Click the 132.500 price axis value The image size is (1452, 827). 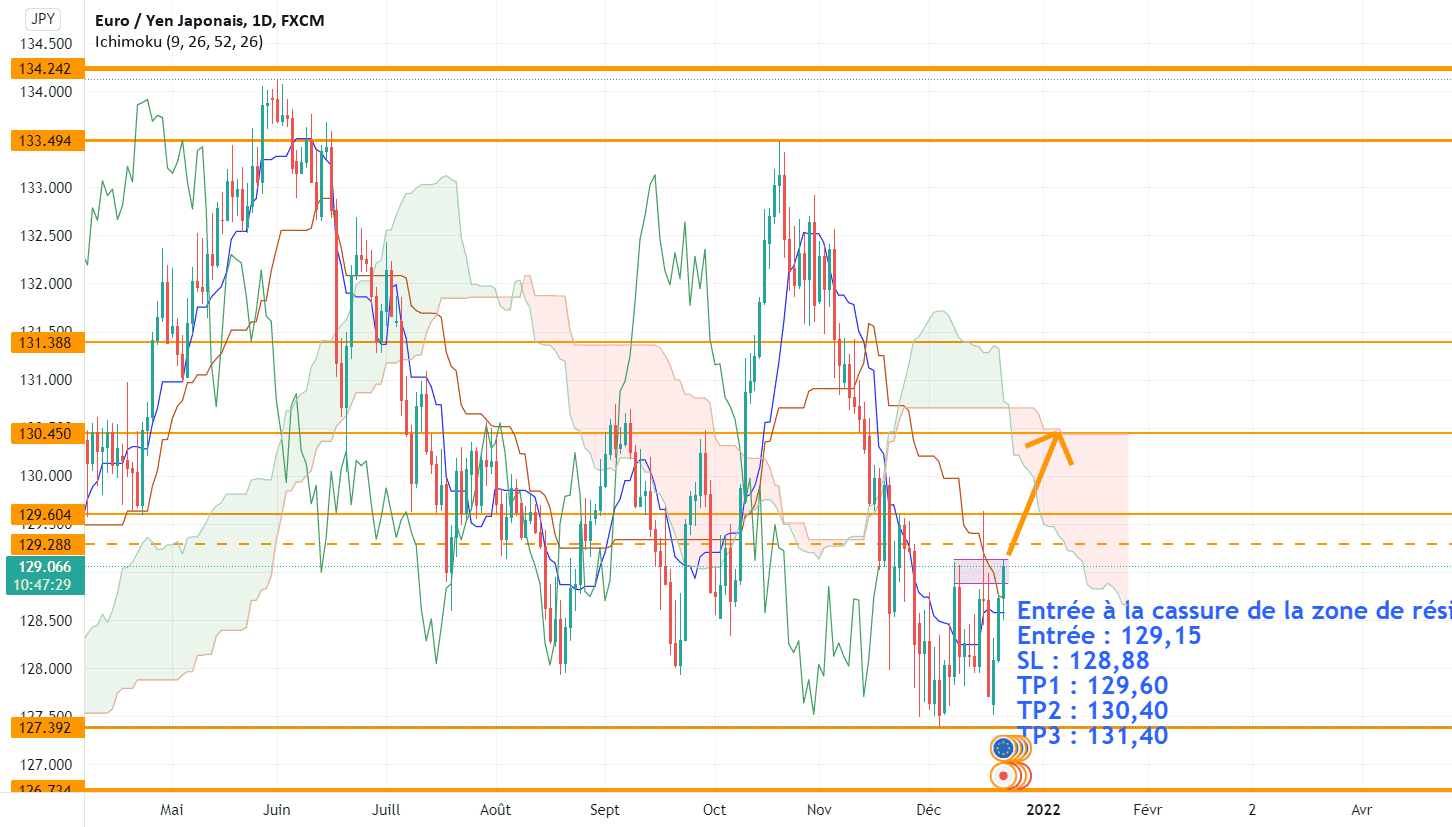tap(46, 236)
